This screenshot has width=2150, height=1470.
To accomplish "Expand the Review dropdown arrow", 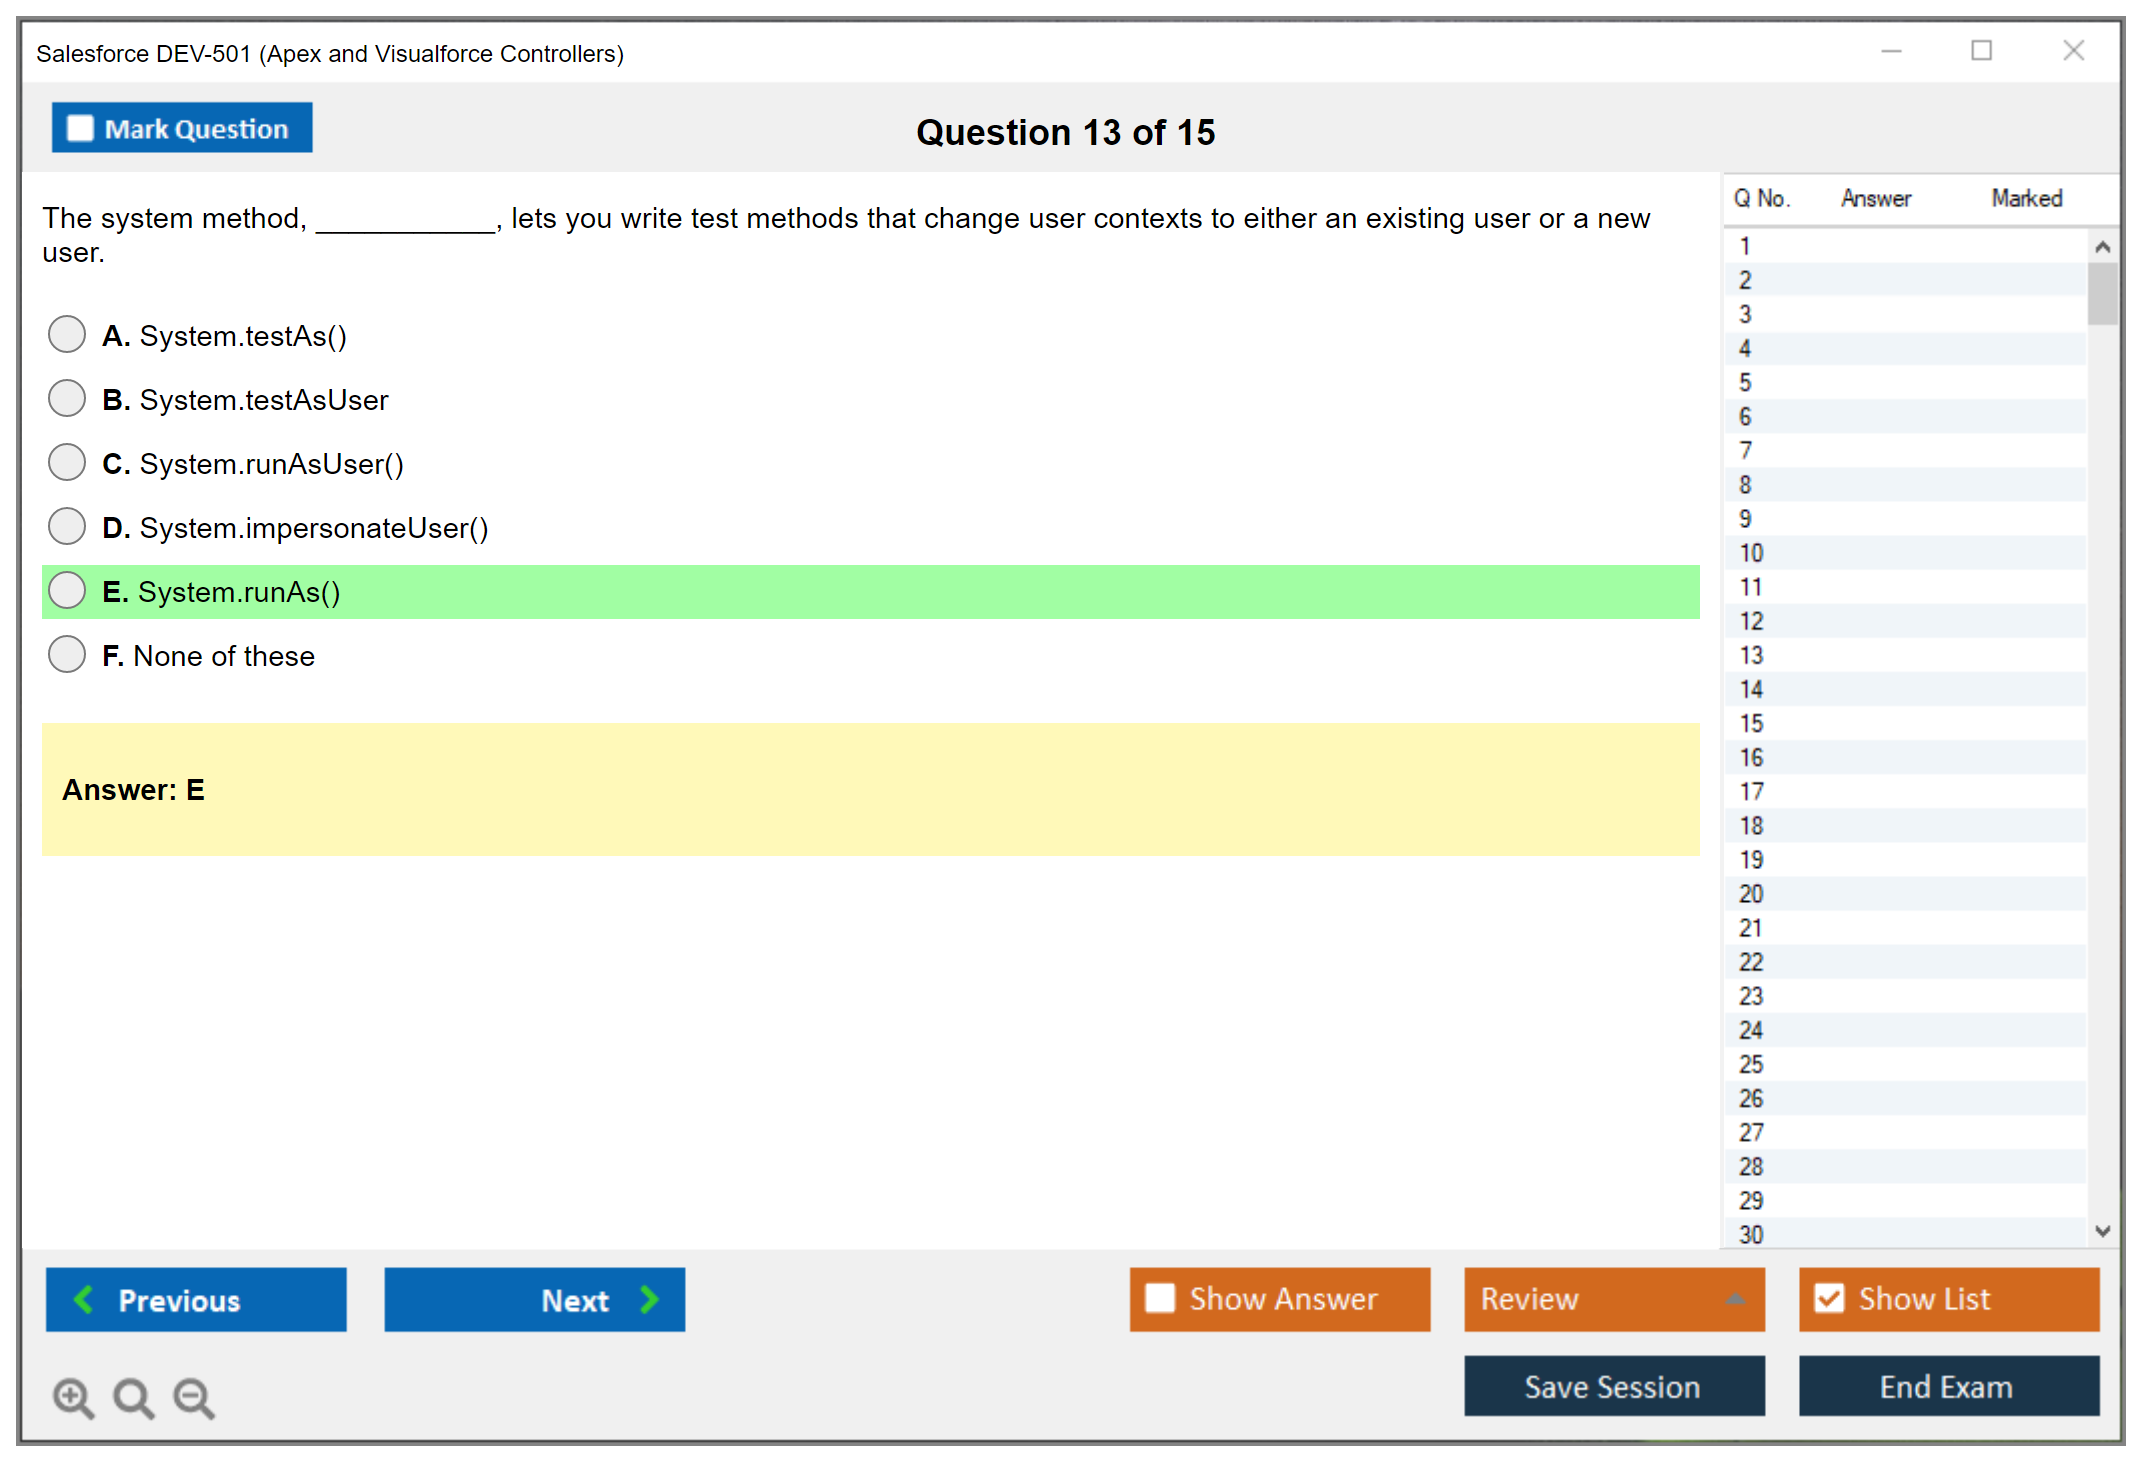I will pos(1735,1299).
